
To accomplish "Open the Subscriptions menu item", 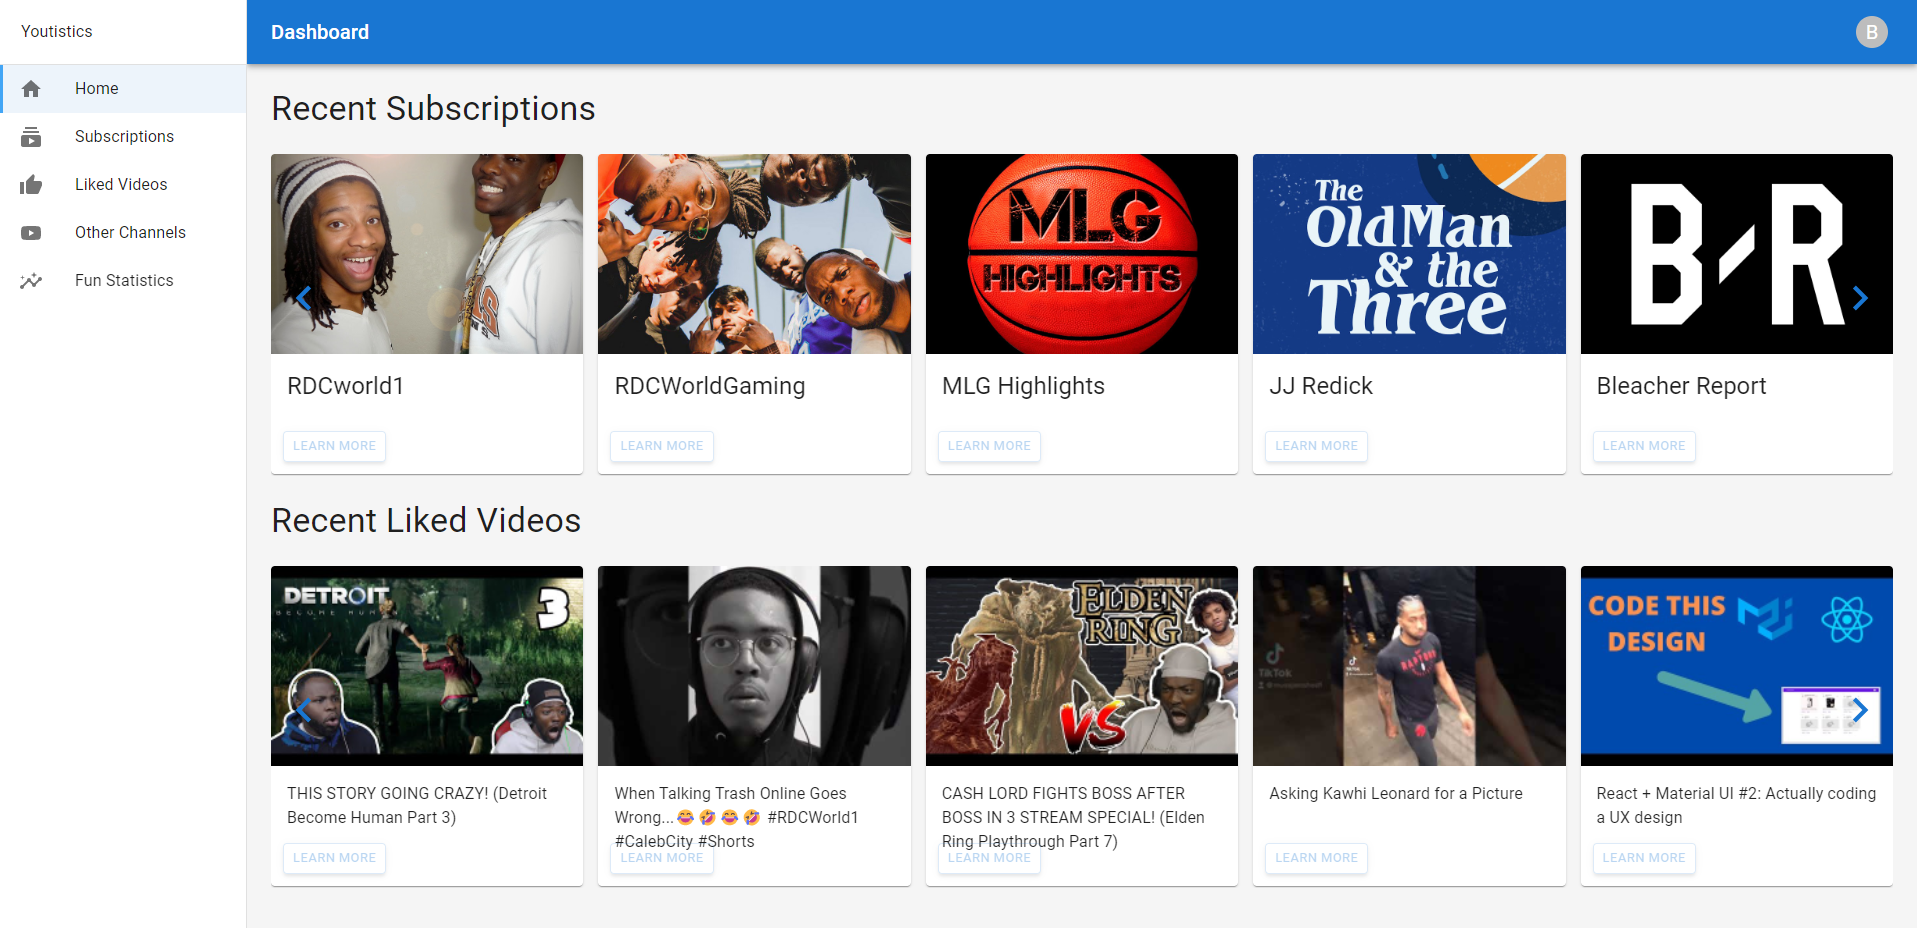I will click(x=124, y=137).
